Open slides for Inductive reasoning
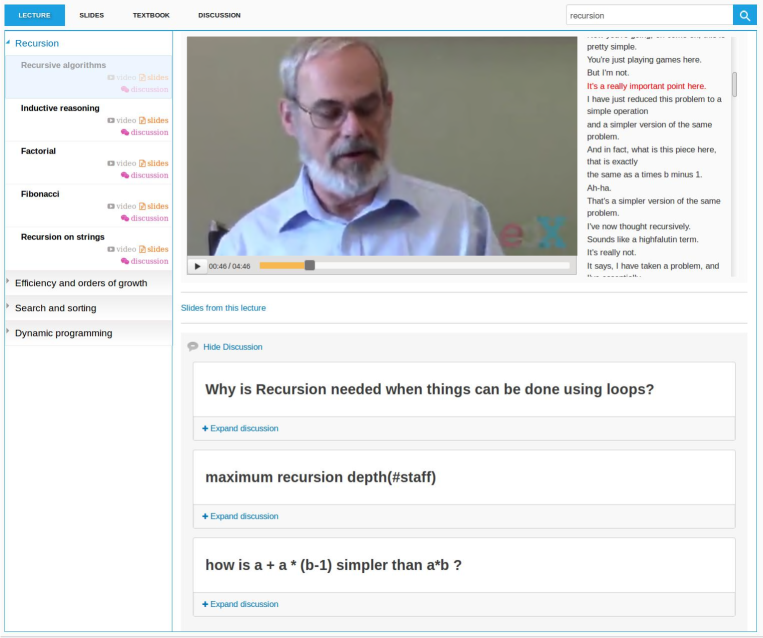 [x=154, y=120]
